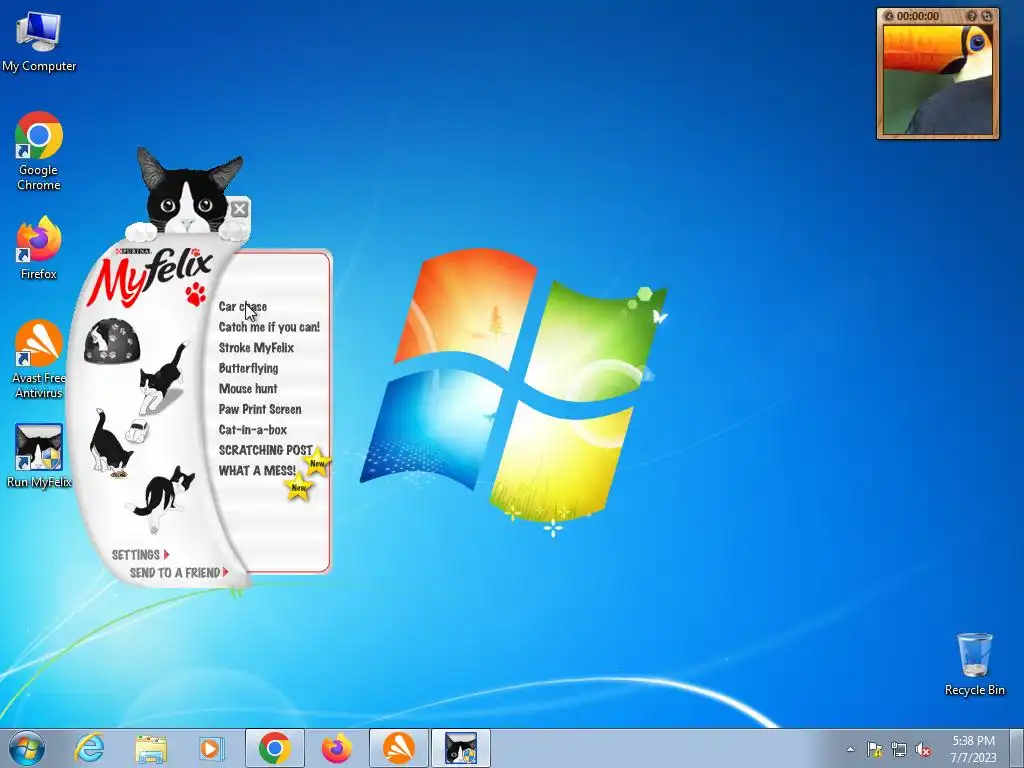
Task: Click the toucan picture puzzle gadget image
Action: (x=938, y=80)
